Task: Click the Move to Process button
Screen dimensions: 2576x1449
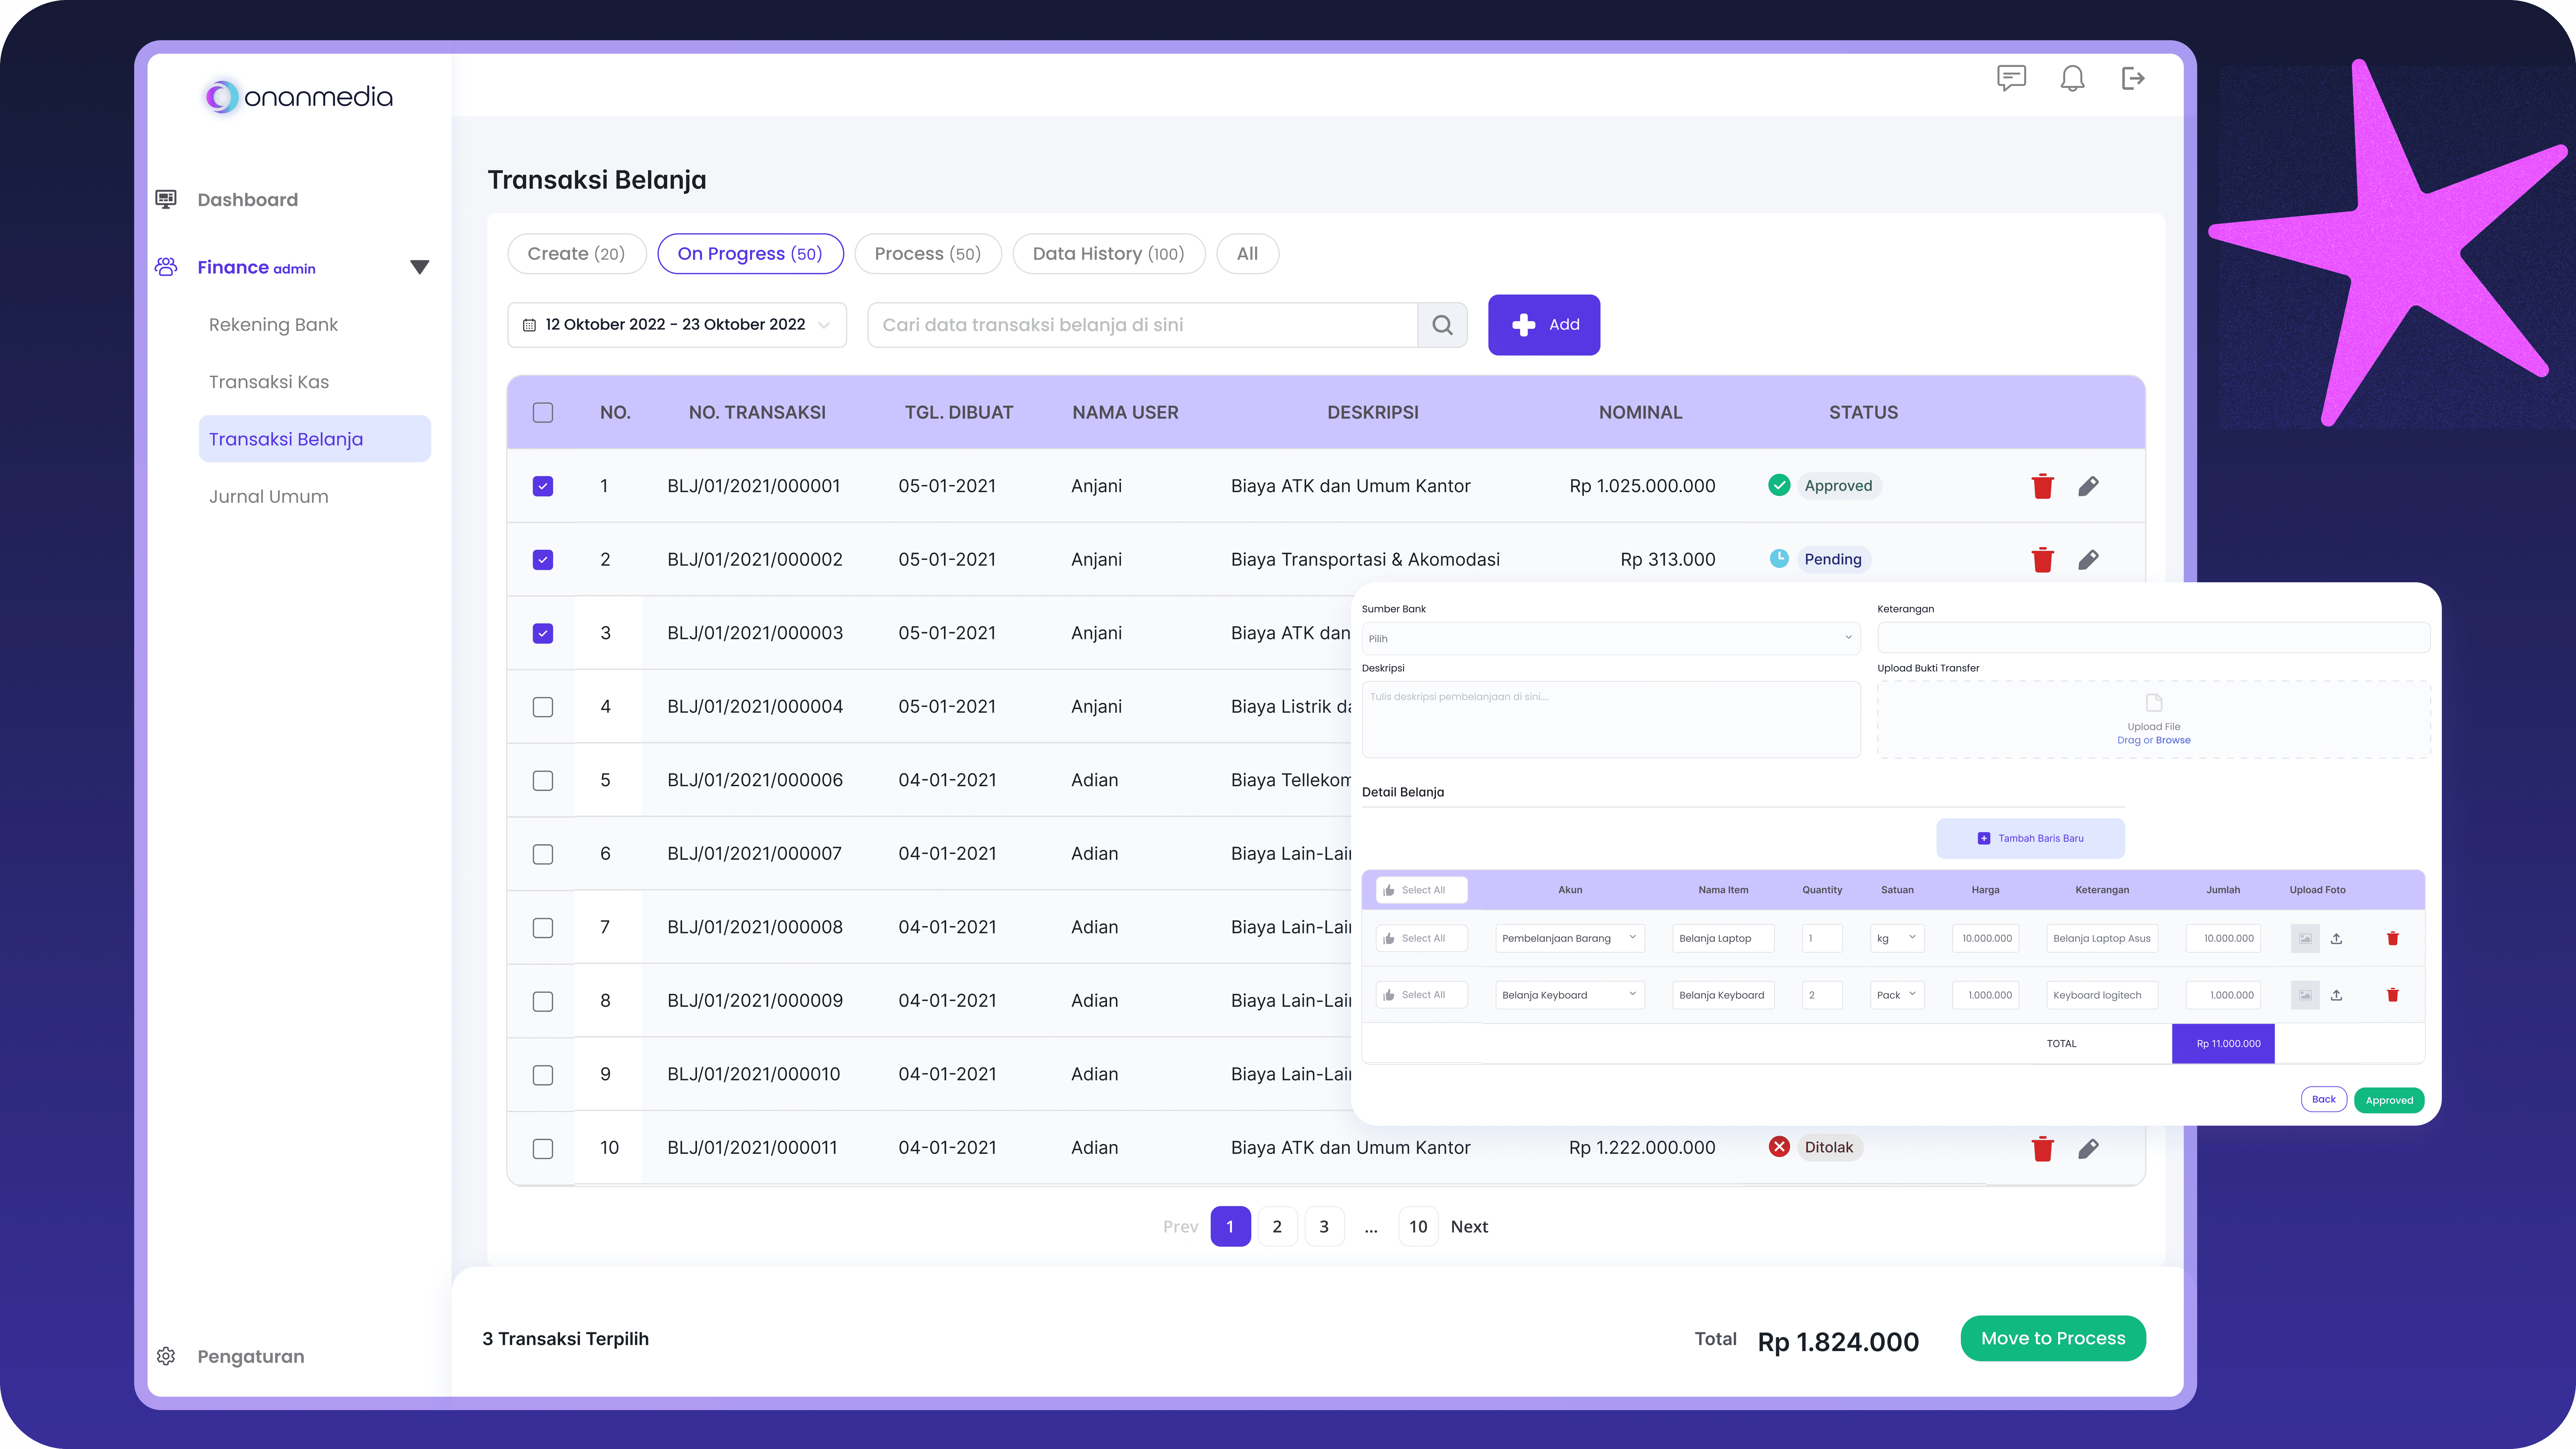Action: click(x=2053, y=1338)
